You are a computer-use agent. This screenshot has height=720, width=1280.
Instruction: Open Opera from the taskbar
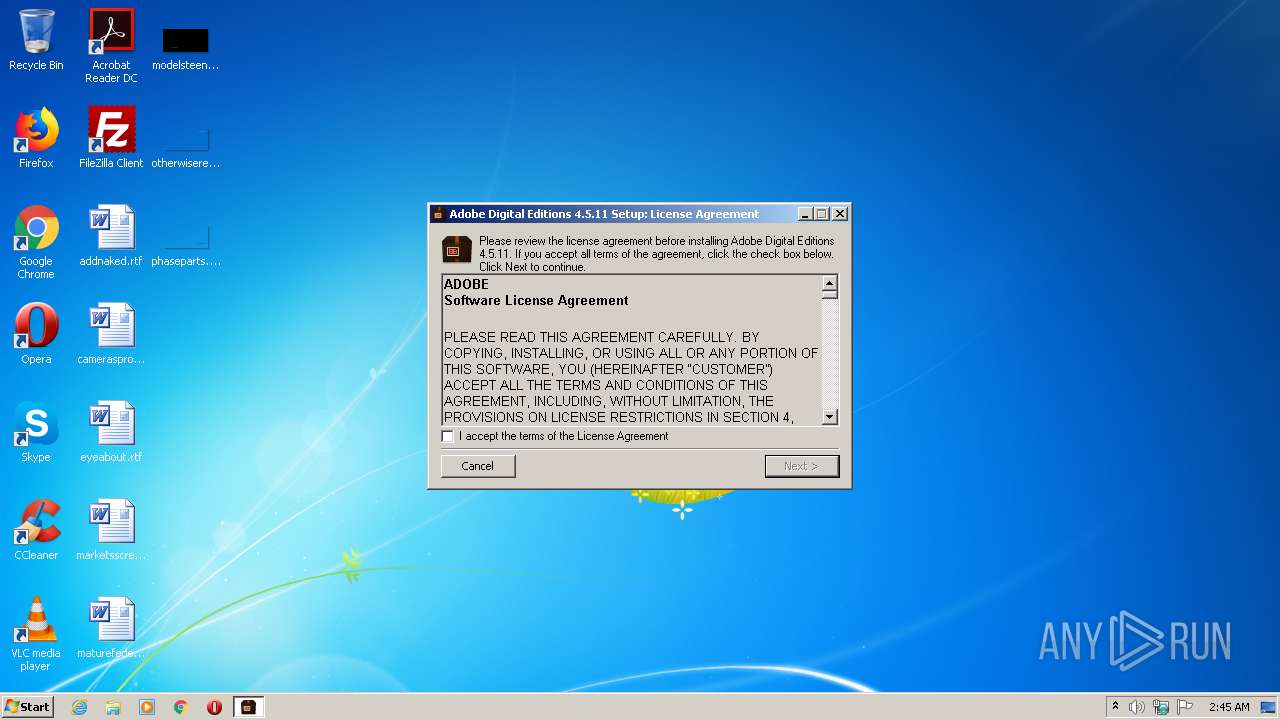point(214,707)
